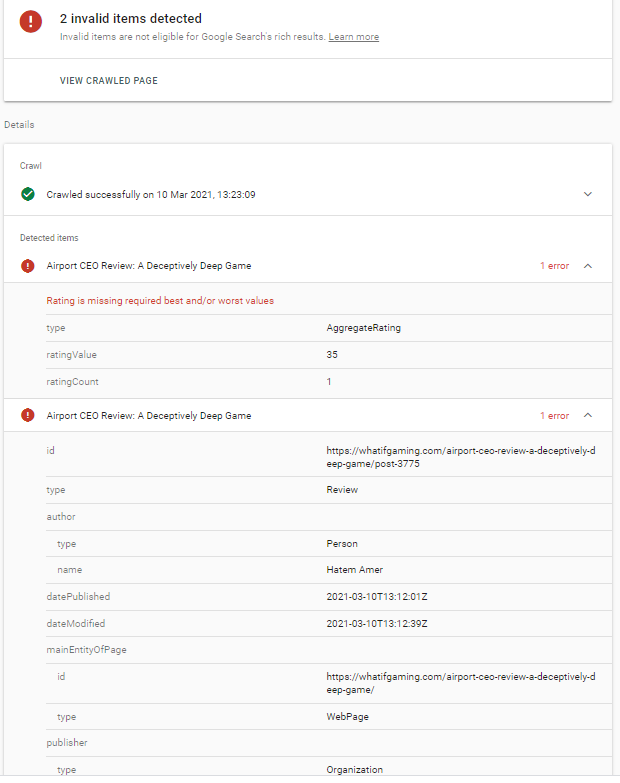Click datePublished value 2021-03-10T13:12:01Z

point(377,597)
